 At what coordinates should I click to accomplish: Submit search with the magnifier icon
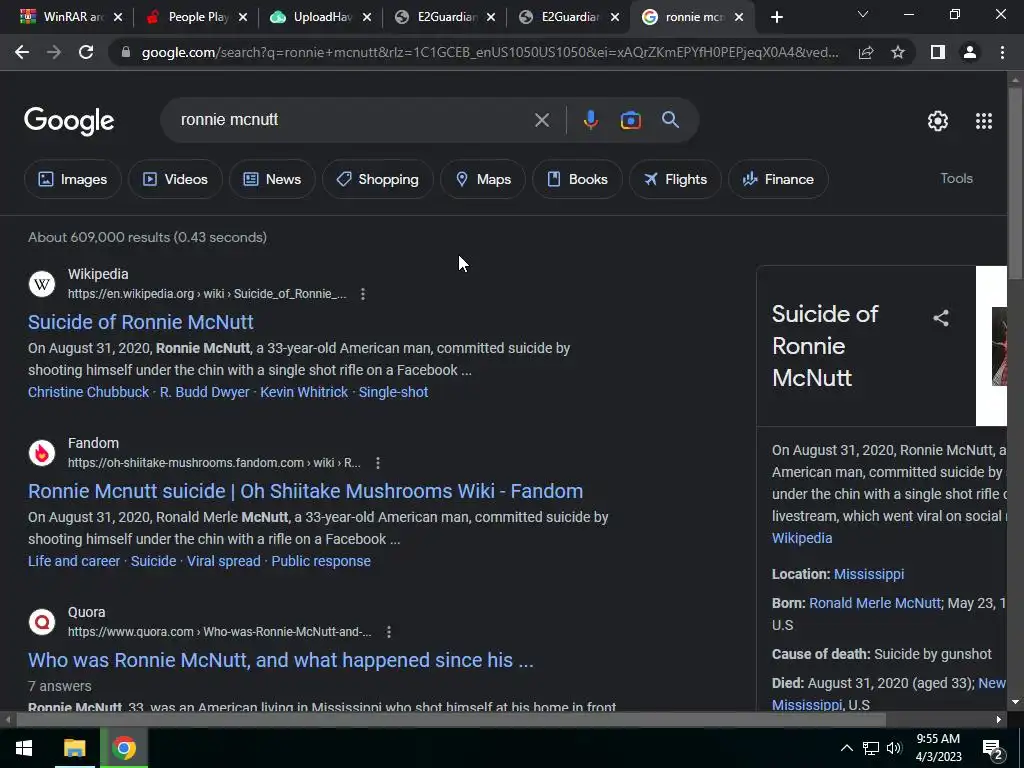670,120
